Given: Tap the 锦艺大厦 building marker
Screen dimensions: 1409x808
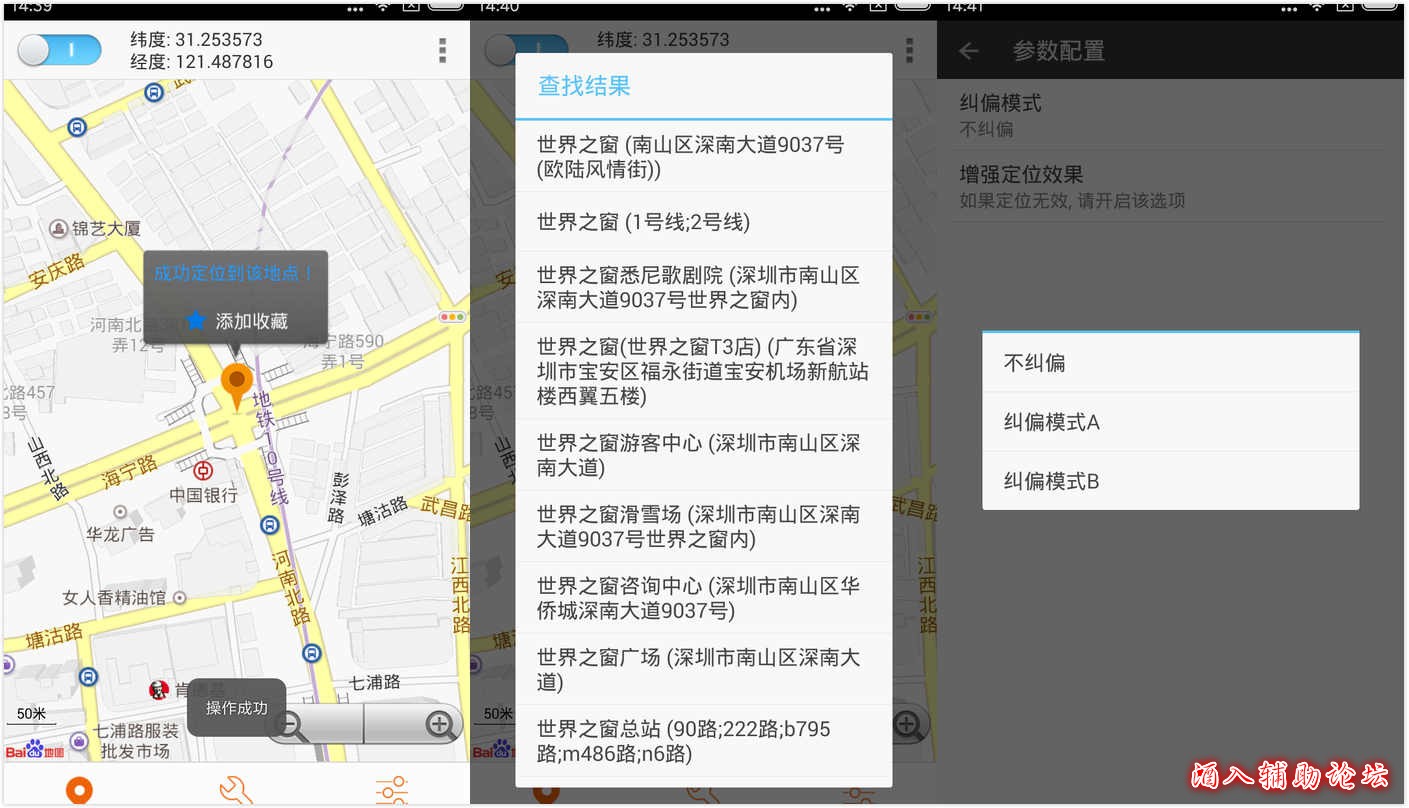Looking at the screenshot, I should tap(58, 229).
